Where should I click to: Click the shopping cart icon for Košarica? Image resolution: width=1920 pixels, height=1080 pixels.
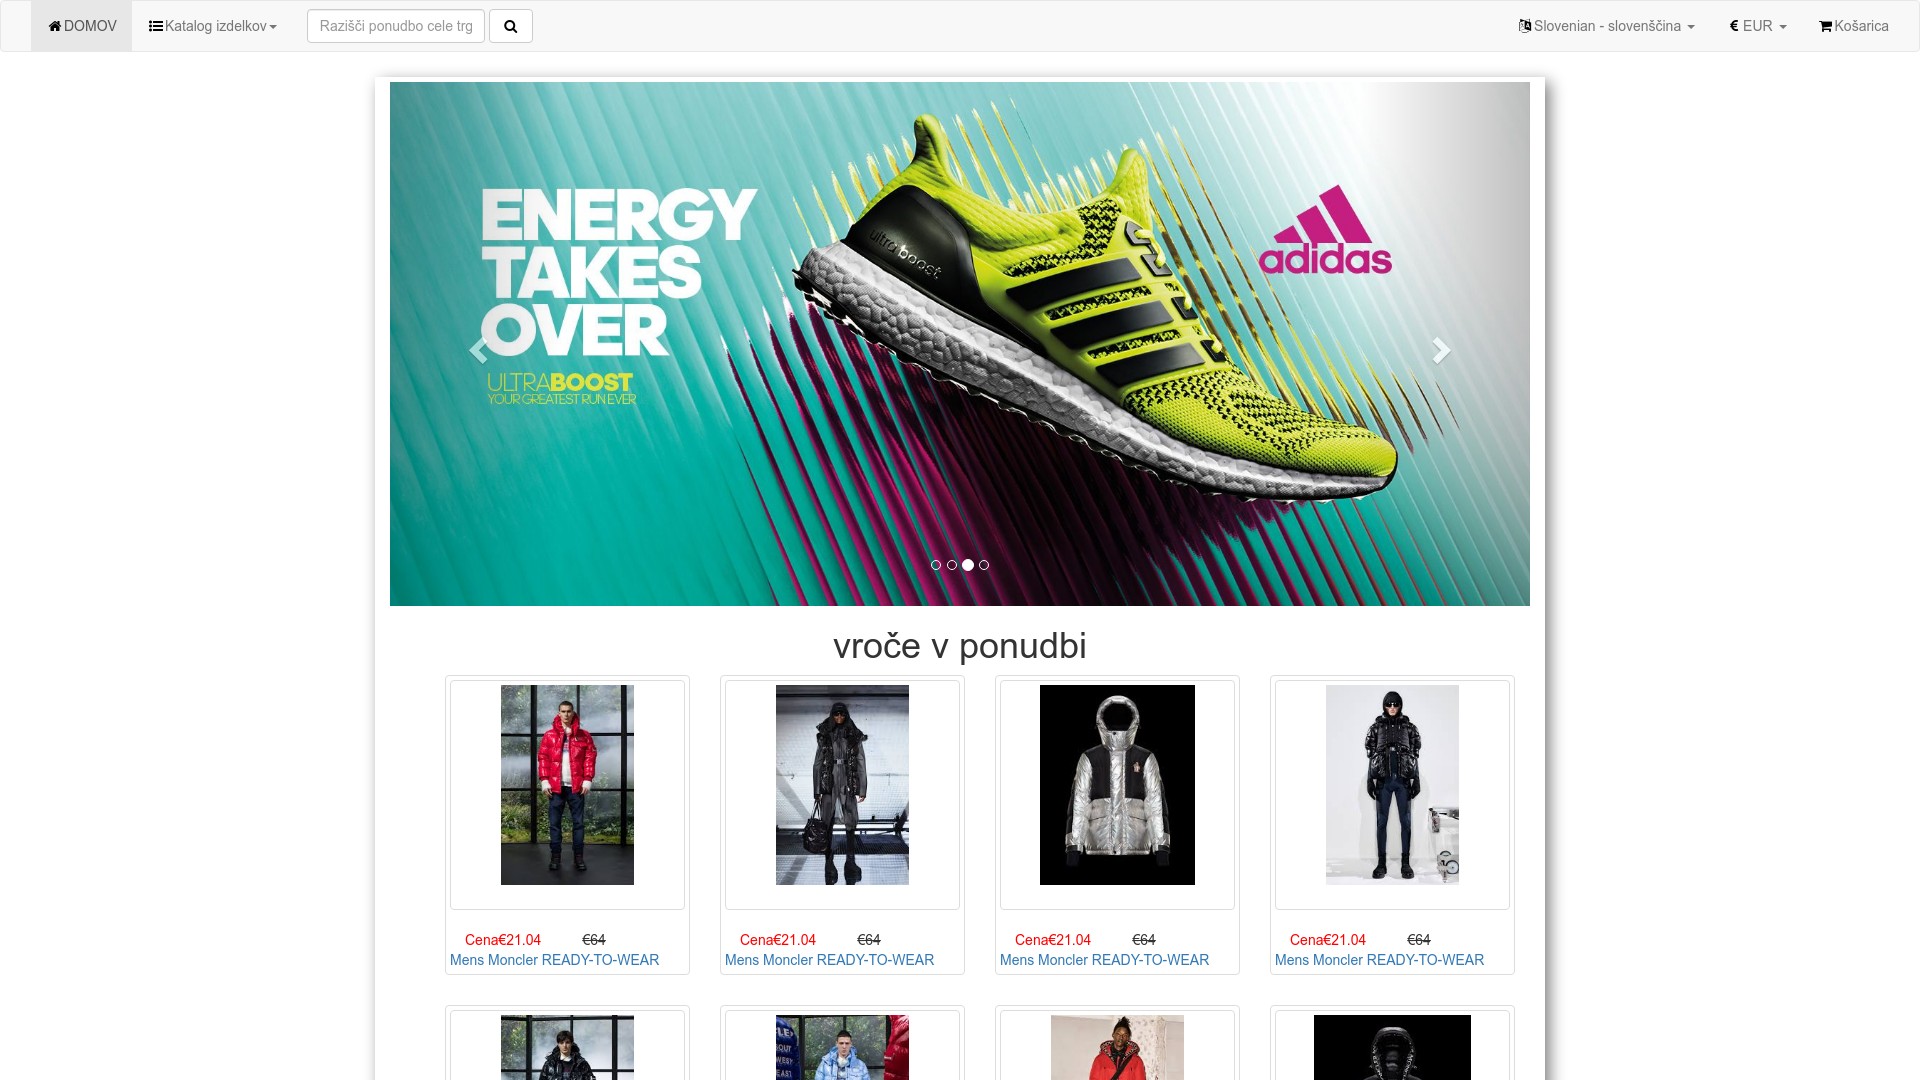tap(1826, 26)
